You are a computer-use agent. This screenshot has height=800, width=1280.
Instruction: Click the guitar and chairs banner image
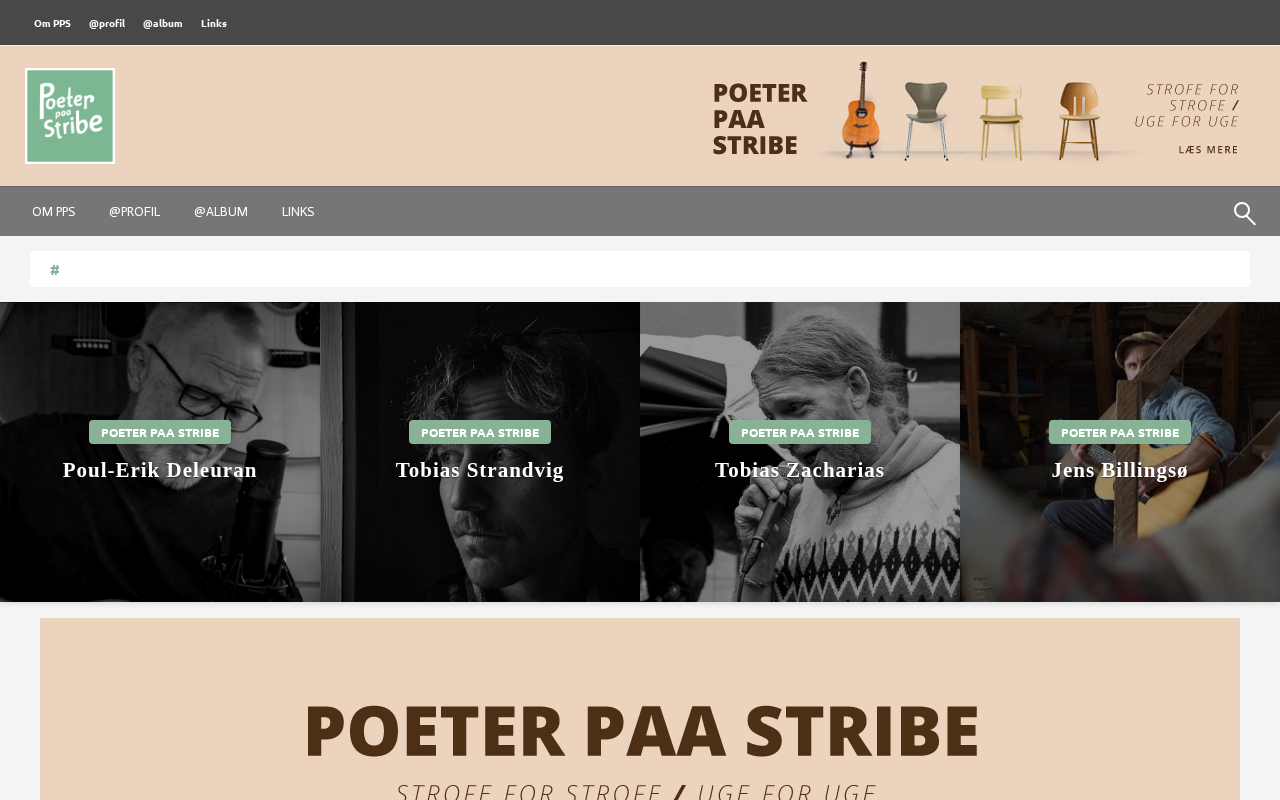coord(976,112)
